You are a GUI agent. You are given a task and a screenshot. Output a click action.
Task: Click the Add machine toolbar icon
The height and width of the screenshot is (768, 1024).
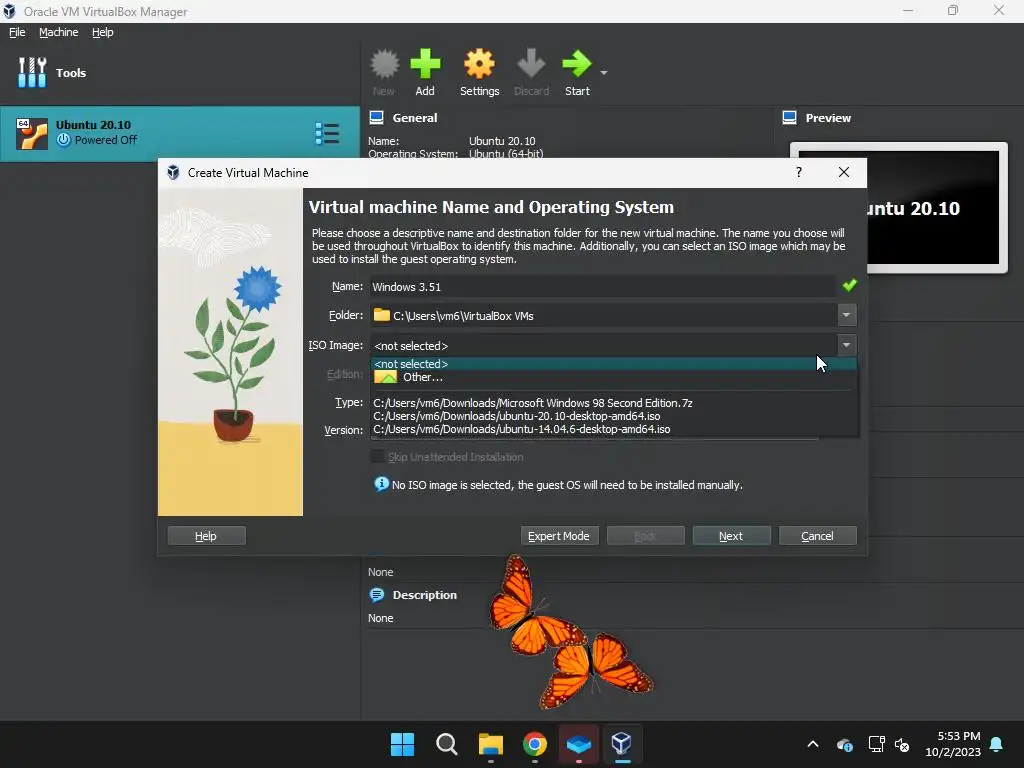coord(425,72)
